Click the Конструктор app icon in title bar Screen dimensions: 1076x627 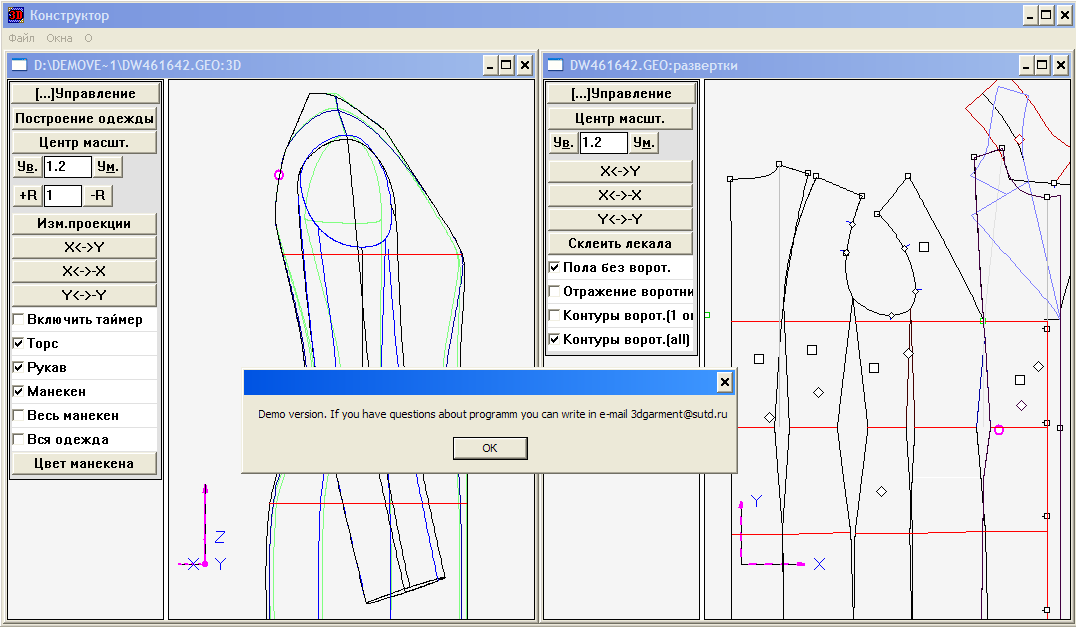tap(15, 15)
